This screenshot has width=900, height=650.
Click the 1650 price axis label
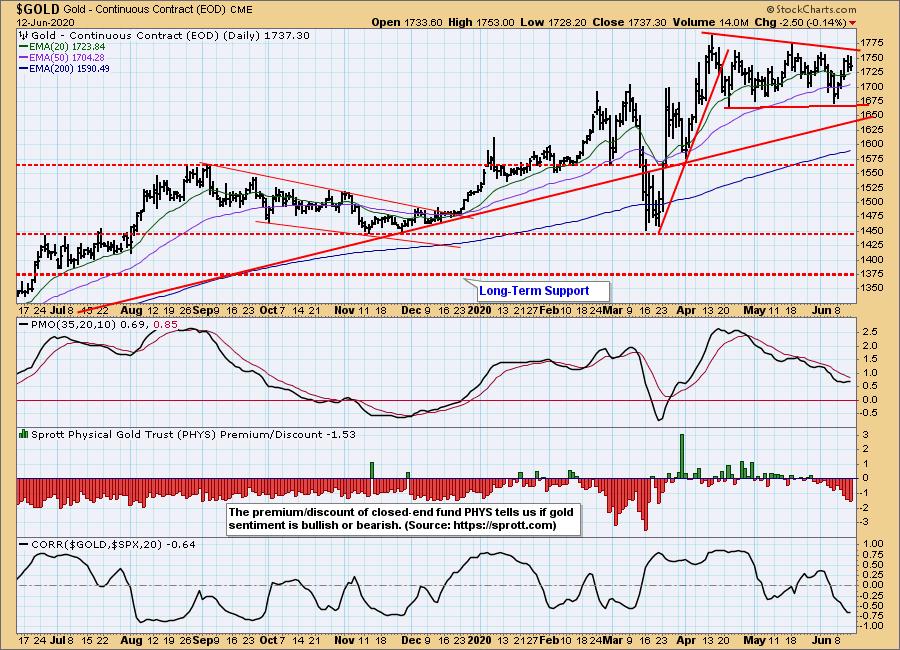[871, 115]
